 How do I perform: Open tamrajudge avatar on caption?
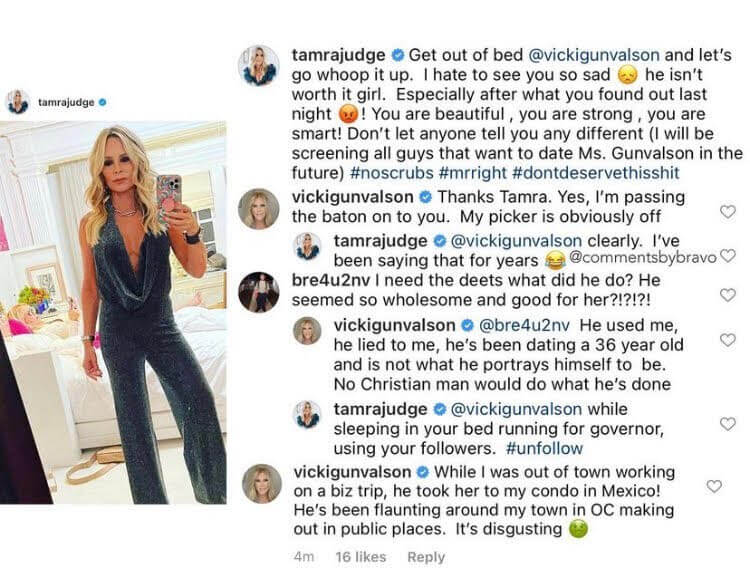pyautogui.click(x=259, y=66)
